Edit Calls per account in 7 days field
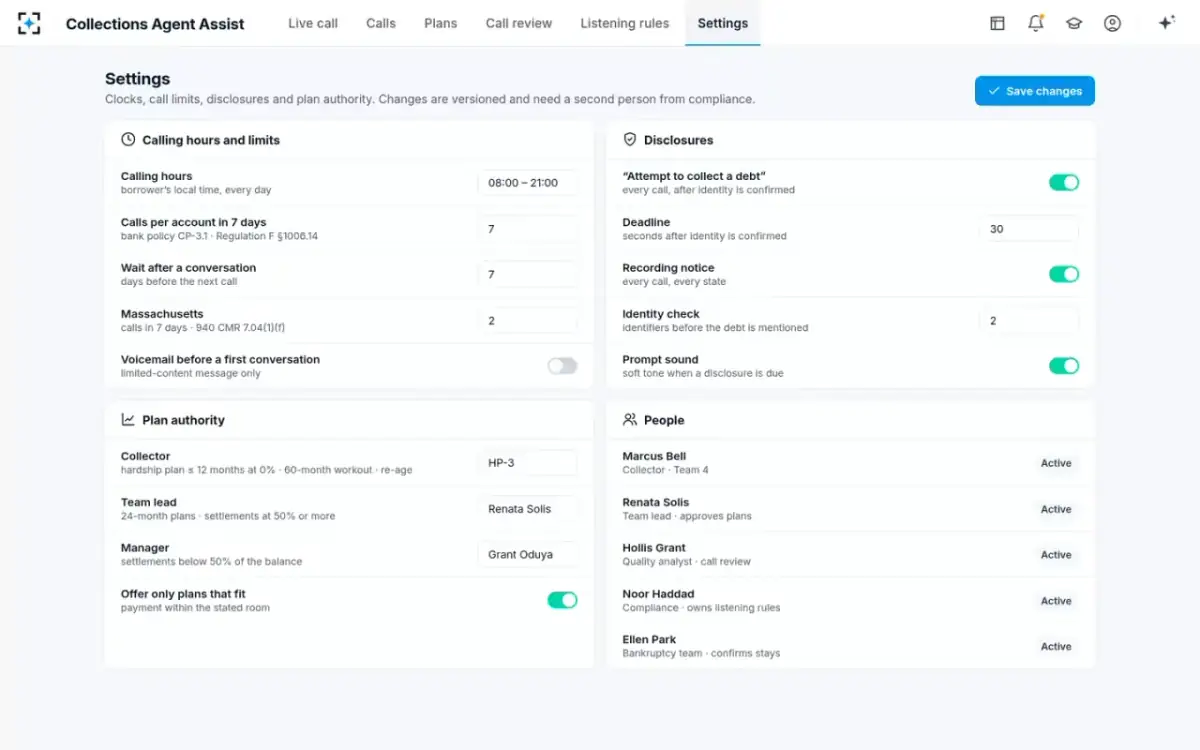Viewport: 1200px width, 750px height. point(528,229)
